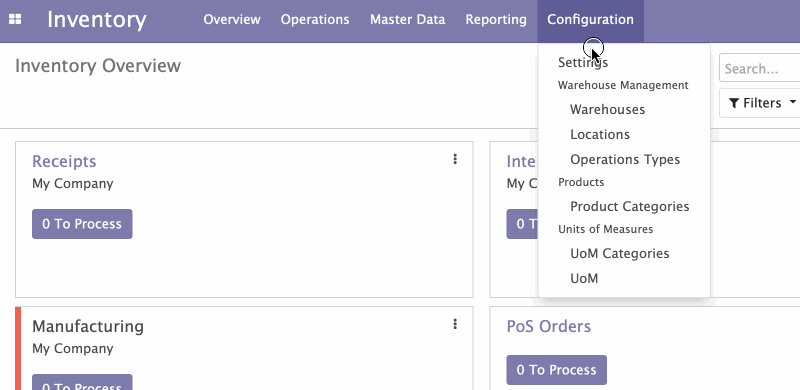The width and height of the screenshot is (800, 390).
Task: Click the Receipts 0 To Process button
Action: [x=82, y=224]
